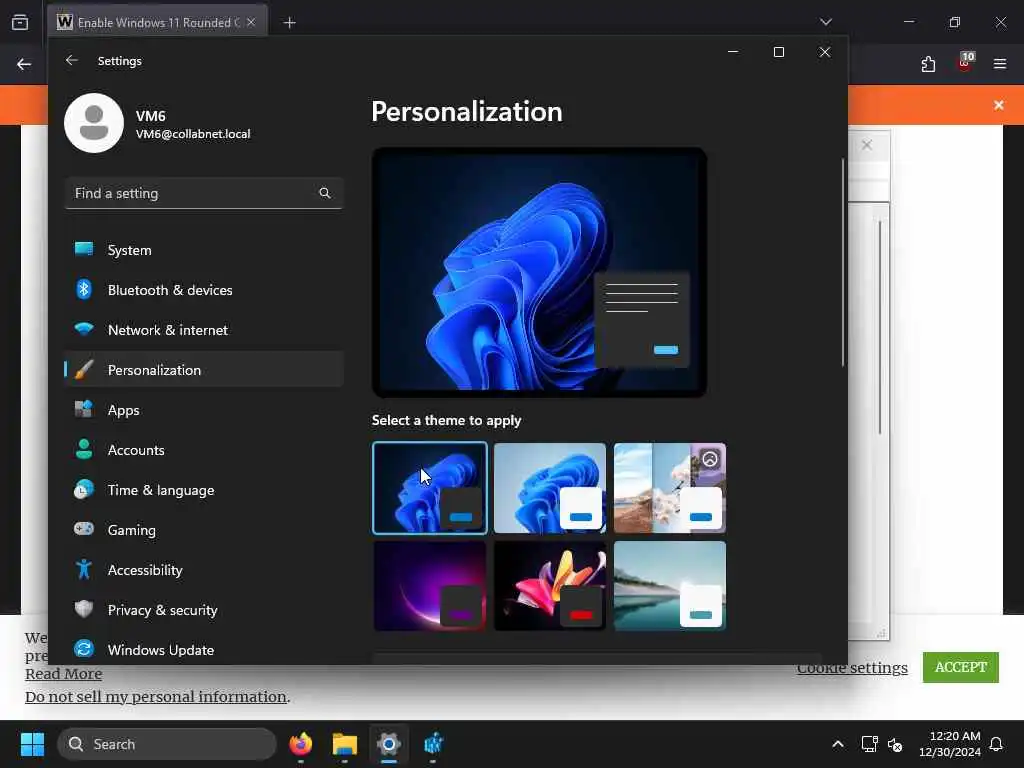Image resolution: width=1024 pixels, height=768 pixels.
Task: Go back in Settings window
Action: (x=72, y=60)
